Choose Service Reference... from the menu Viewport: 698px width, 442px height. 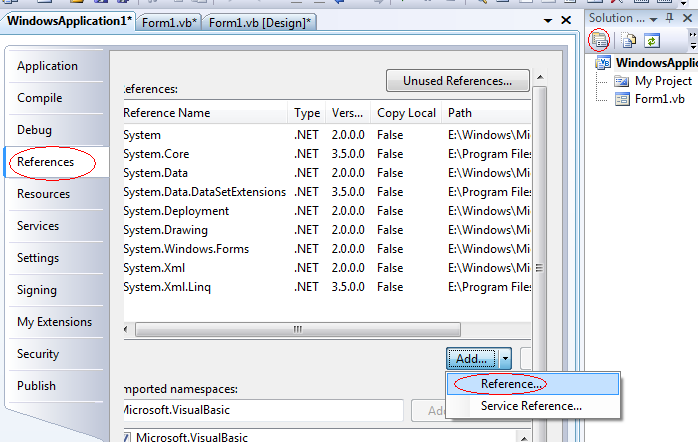point(531,406)
